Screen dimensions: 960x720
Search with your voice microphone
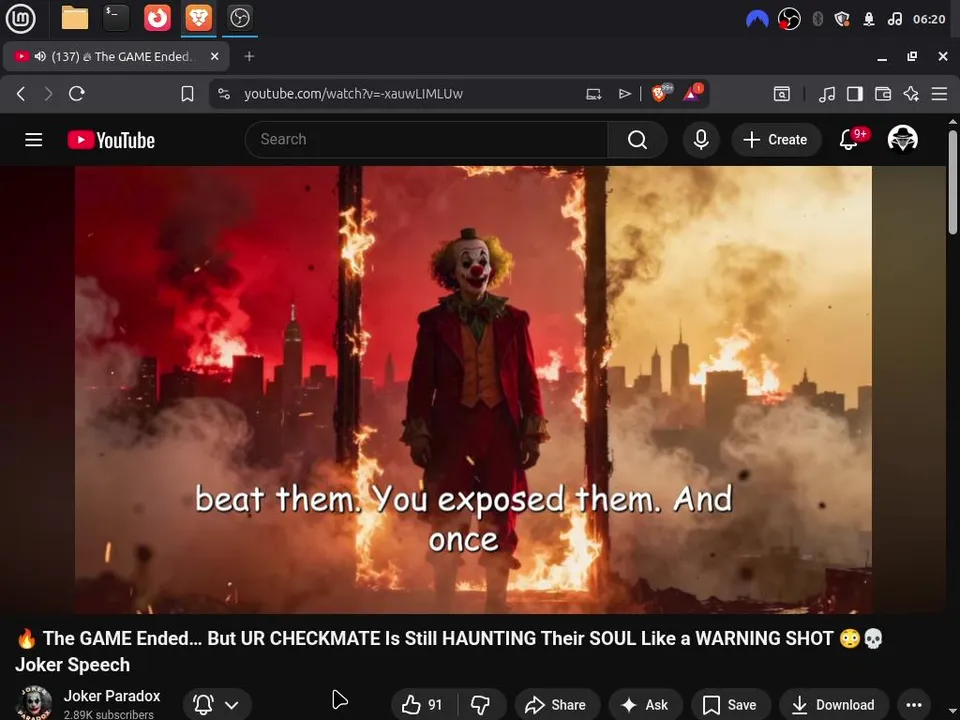click(x=701, y=140)
